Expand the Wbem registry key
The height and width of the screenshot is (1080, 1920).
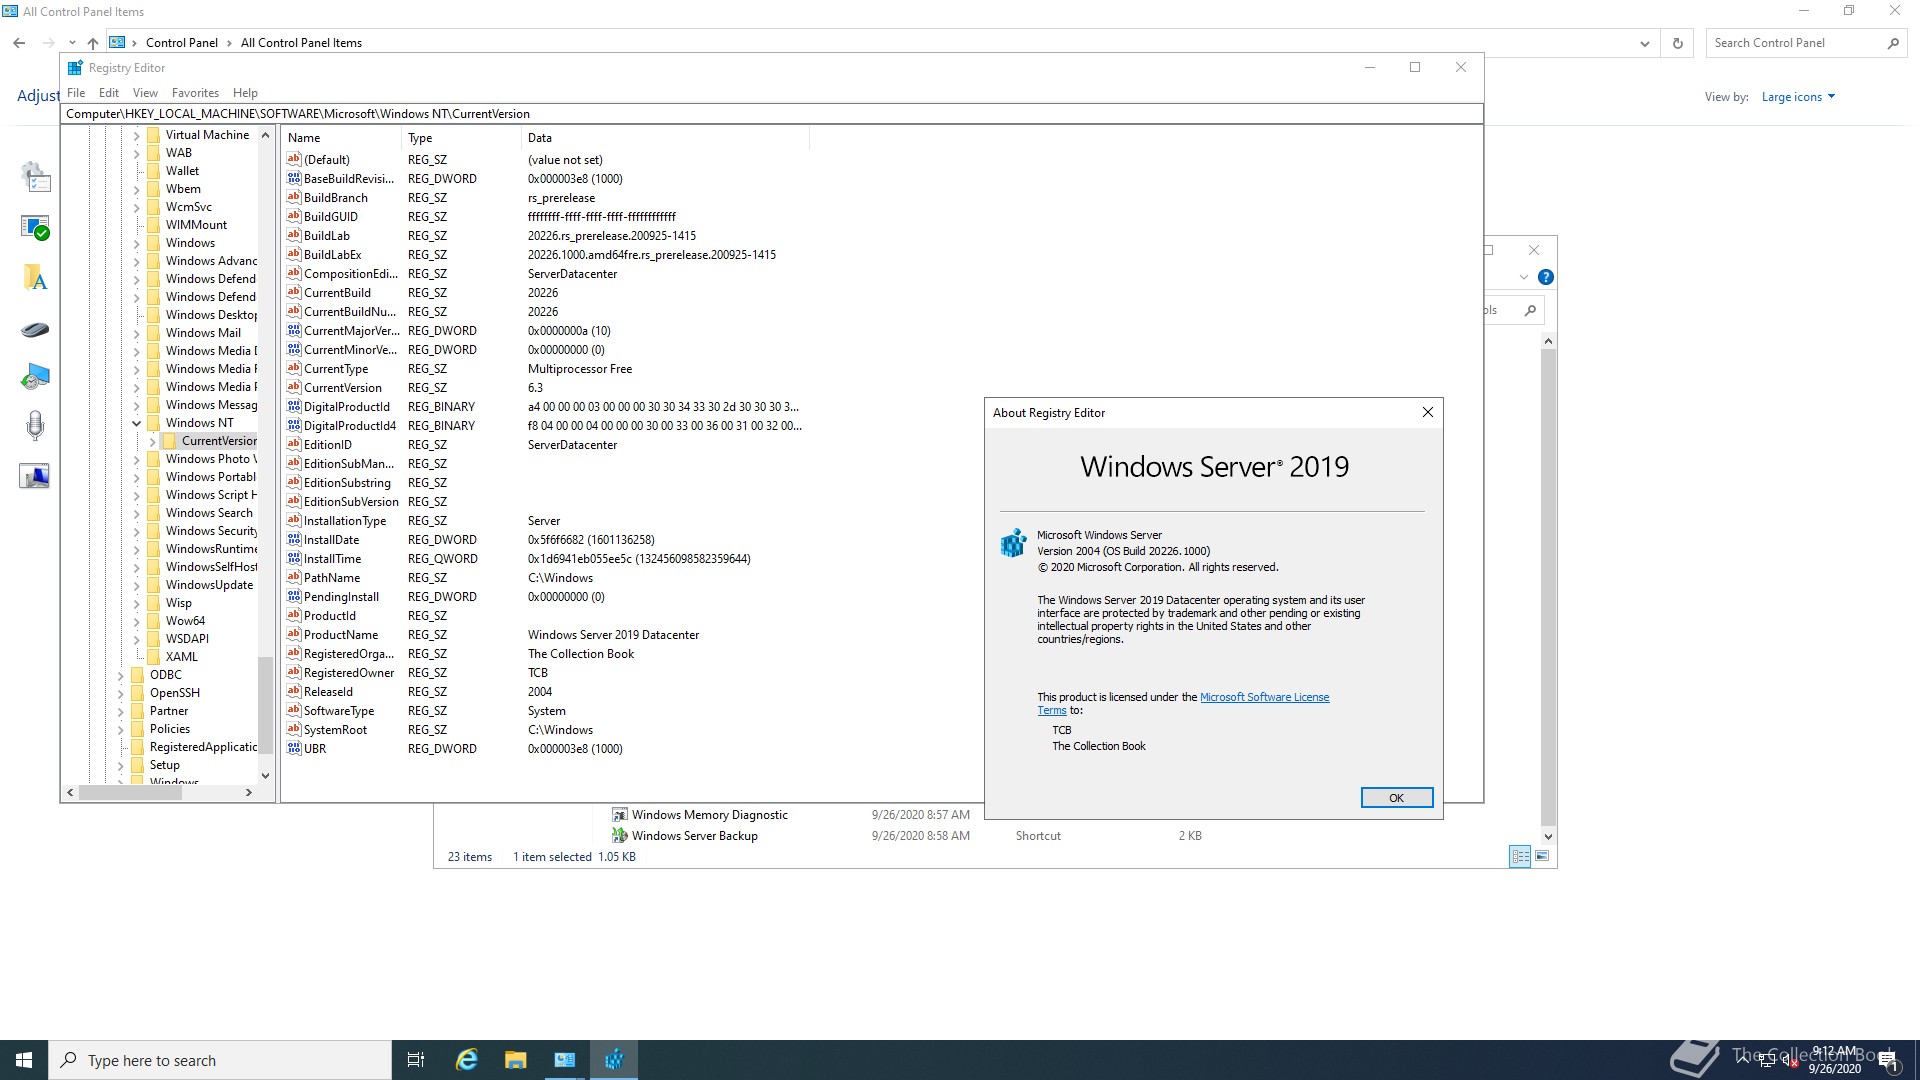pyautogui.click(x=137, y=189)
